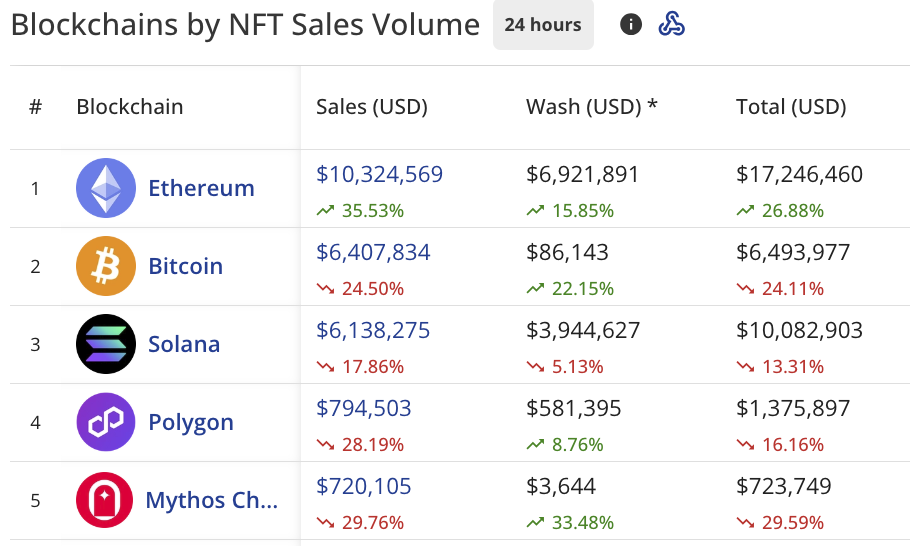Open the Ethereum blockchain link

(201, 188)
